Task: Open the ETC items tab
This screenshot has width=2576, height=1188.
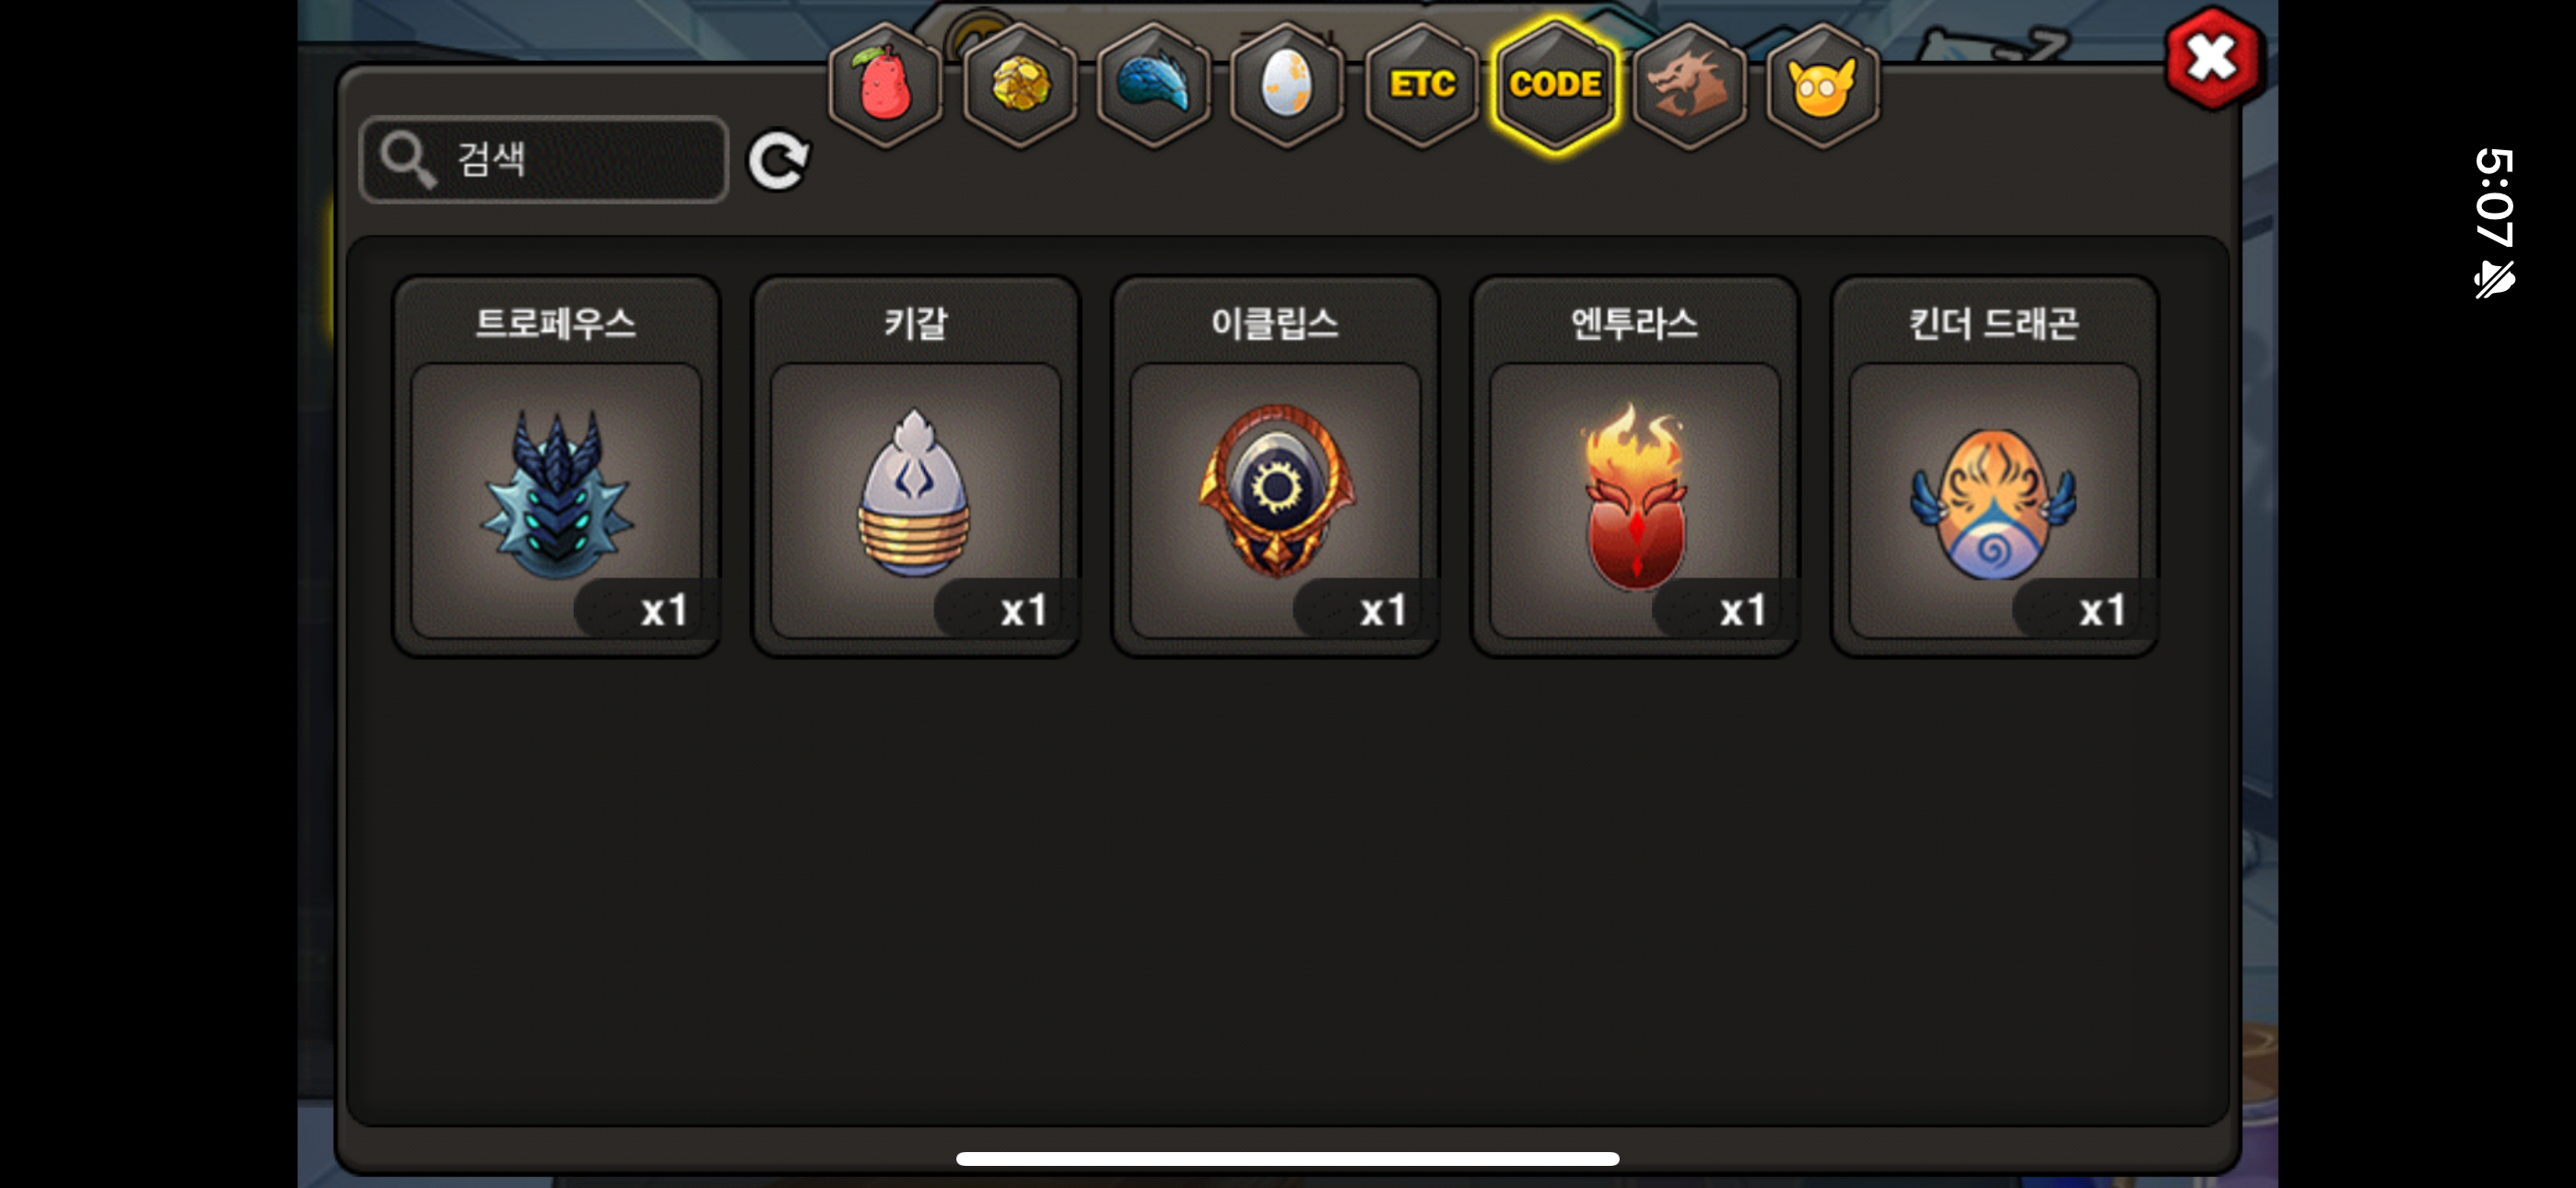Action: coord(1422,85)
